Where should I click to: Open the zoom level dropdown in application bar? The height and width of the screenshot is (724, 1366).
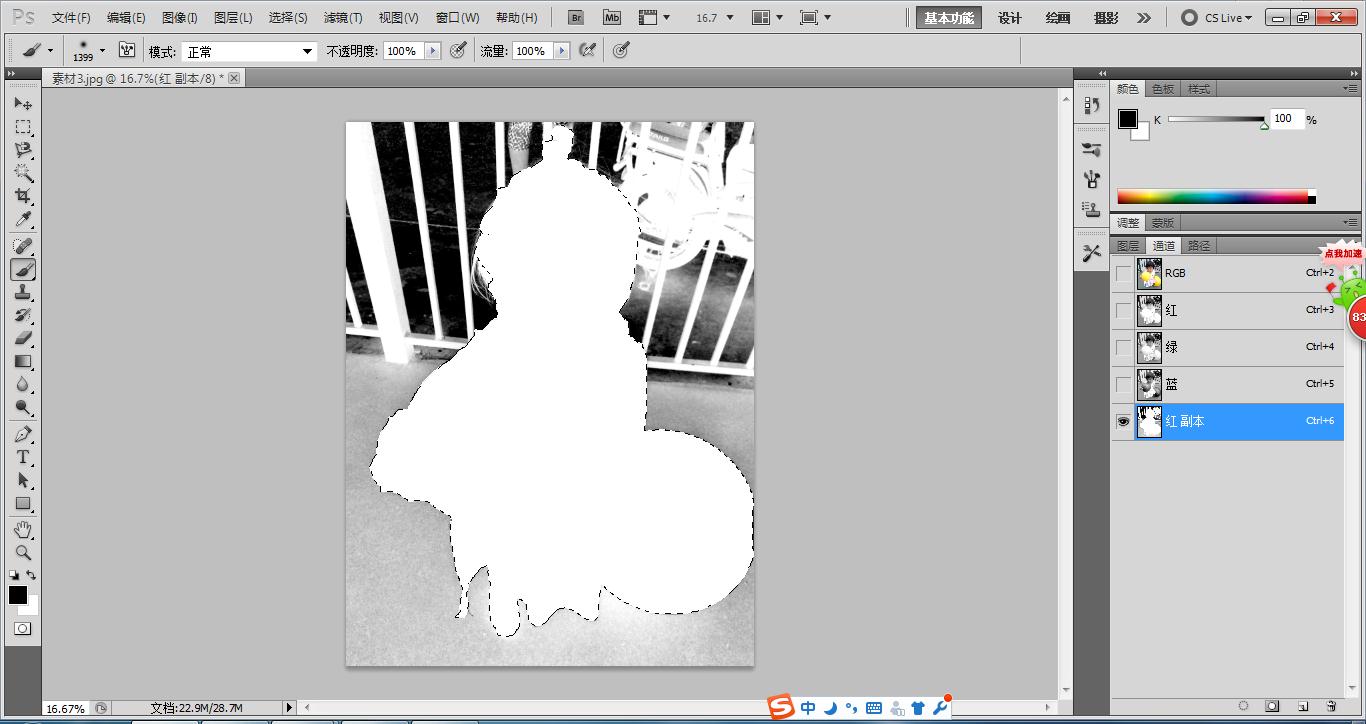[730, 17]
